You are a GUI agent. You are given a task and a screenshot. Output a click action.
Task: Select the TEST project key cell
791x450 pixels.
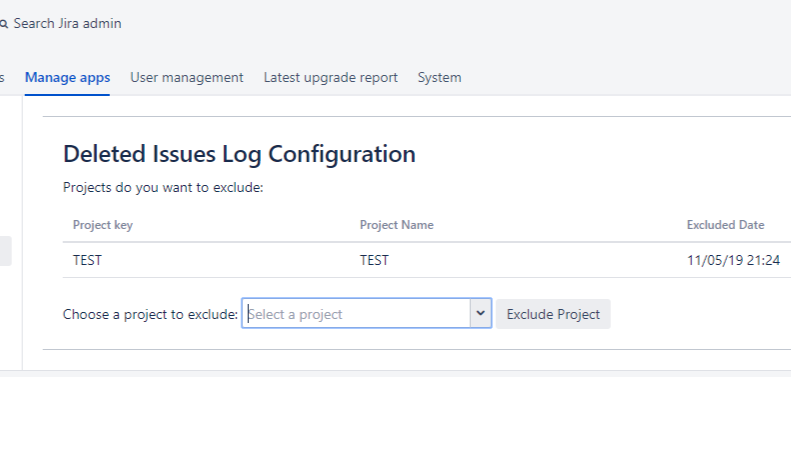88,261
